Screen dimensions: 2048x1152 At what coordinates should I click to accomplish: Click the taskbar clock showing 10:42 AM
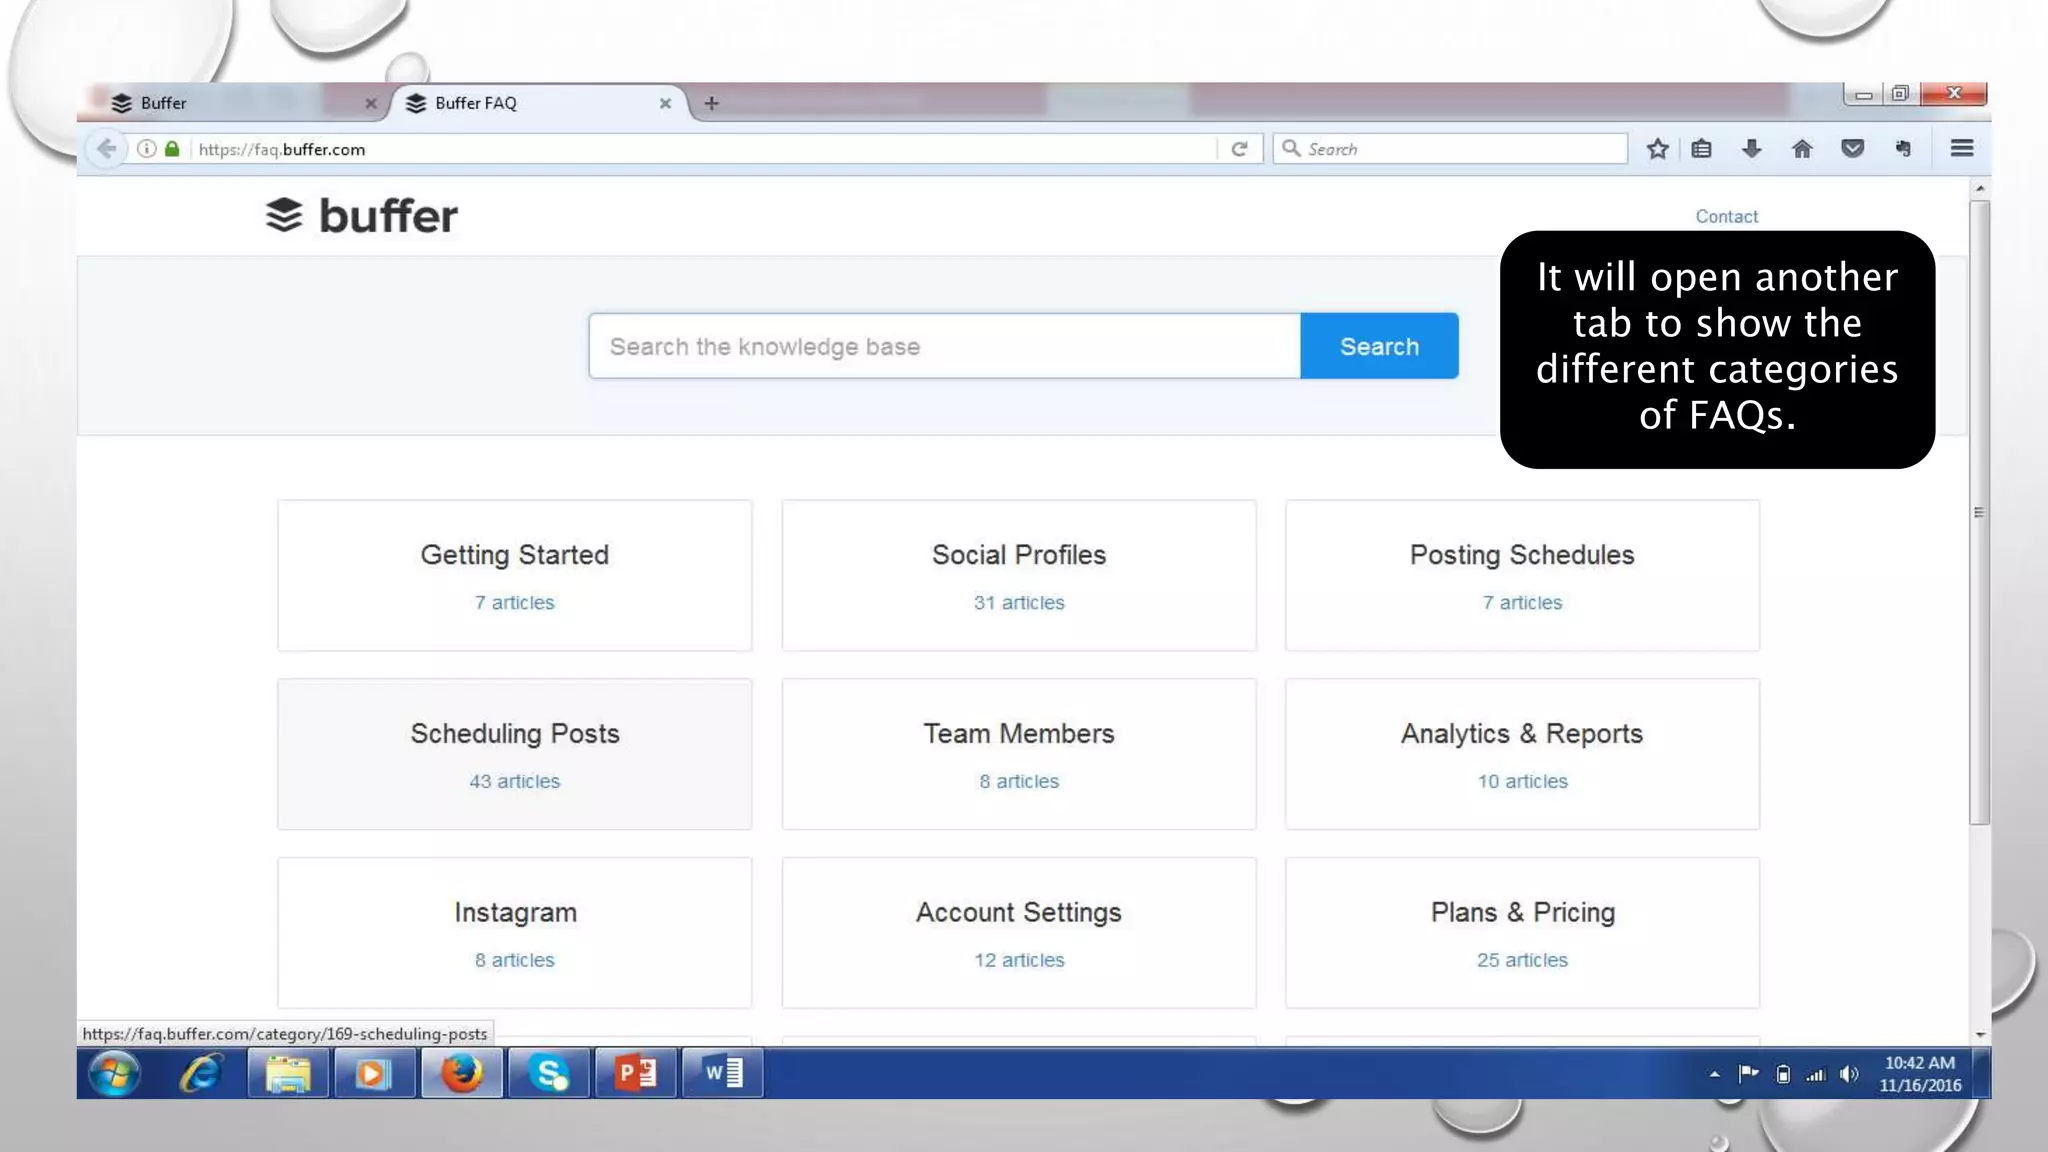1920,1074
